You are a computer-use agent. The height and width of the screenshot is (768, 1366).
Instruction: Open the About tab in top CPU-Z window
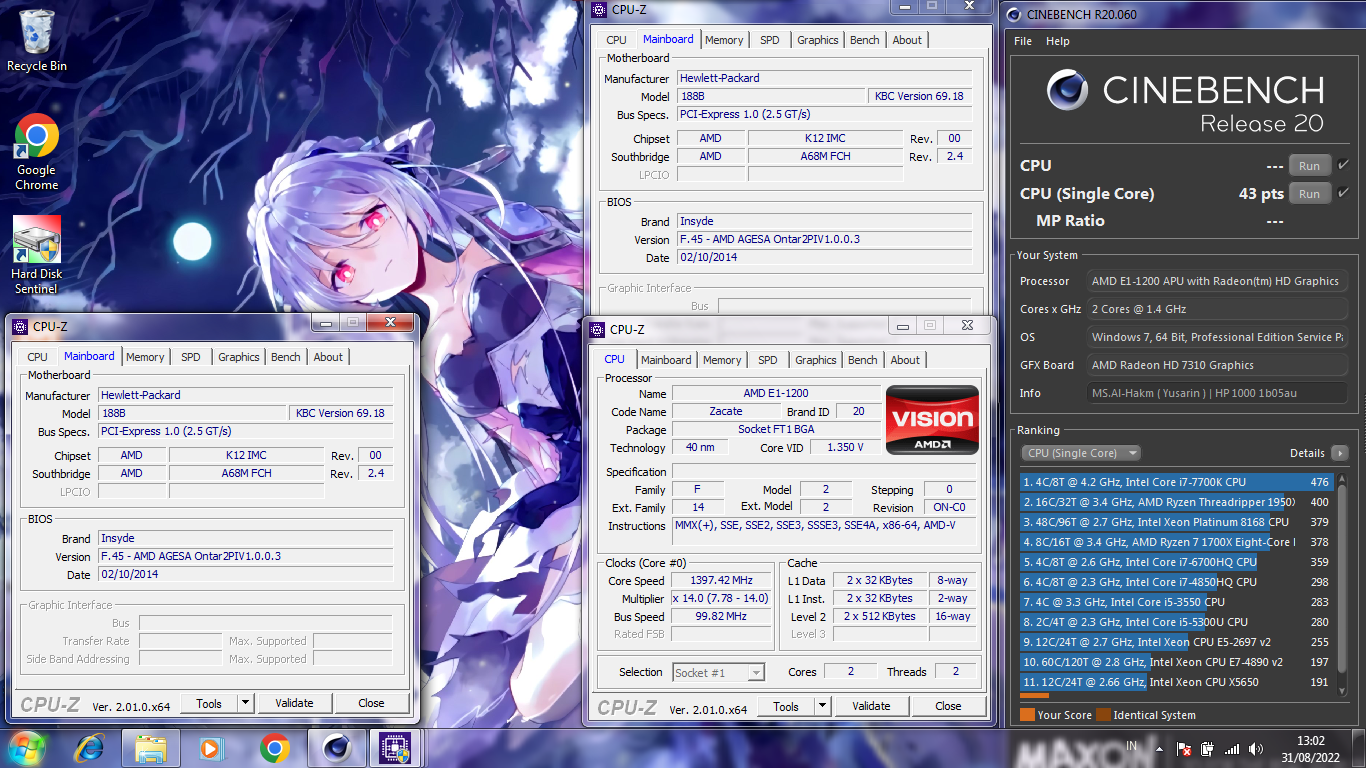908,40
